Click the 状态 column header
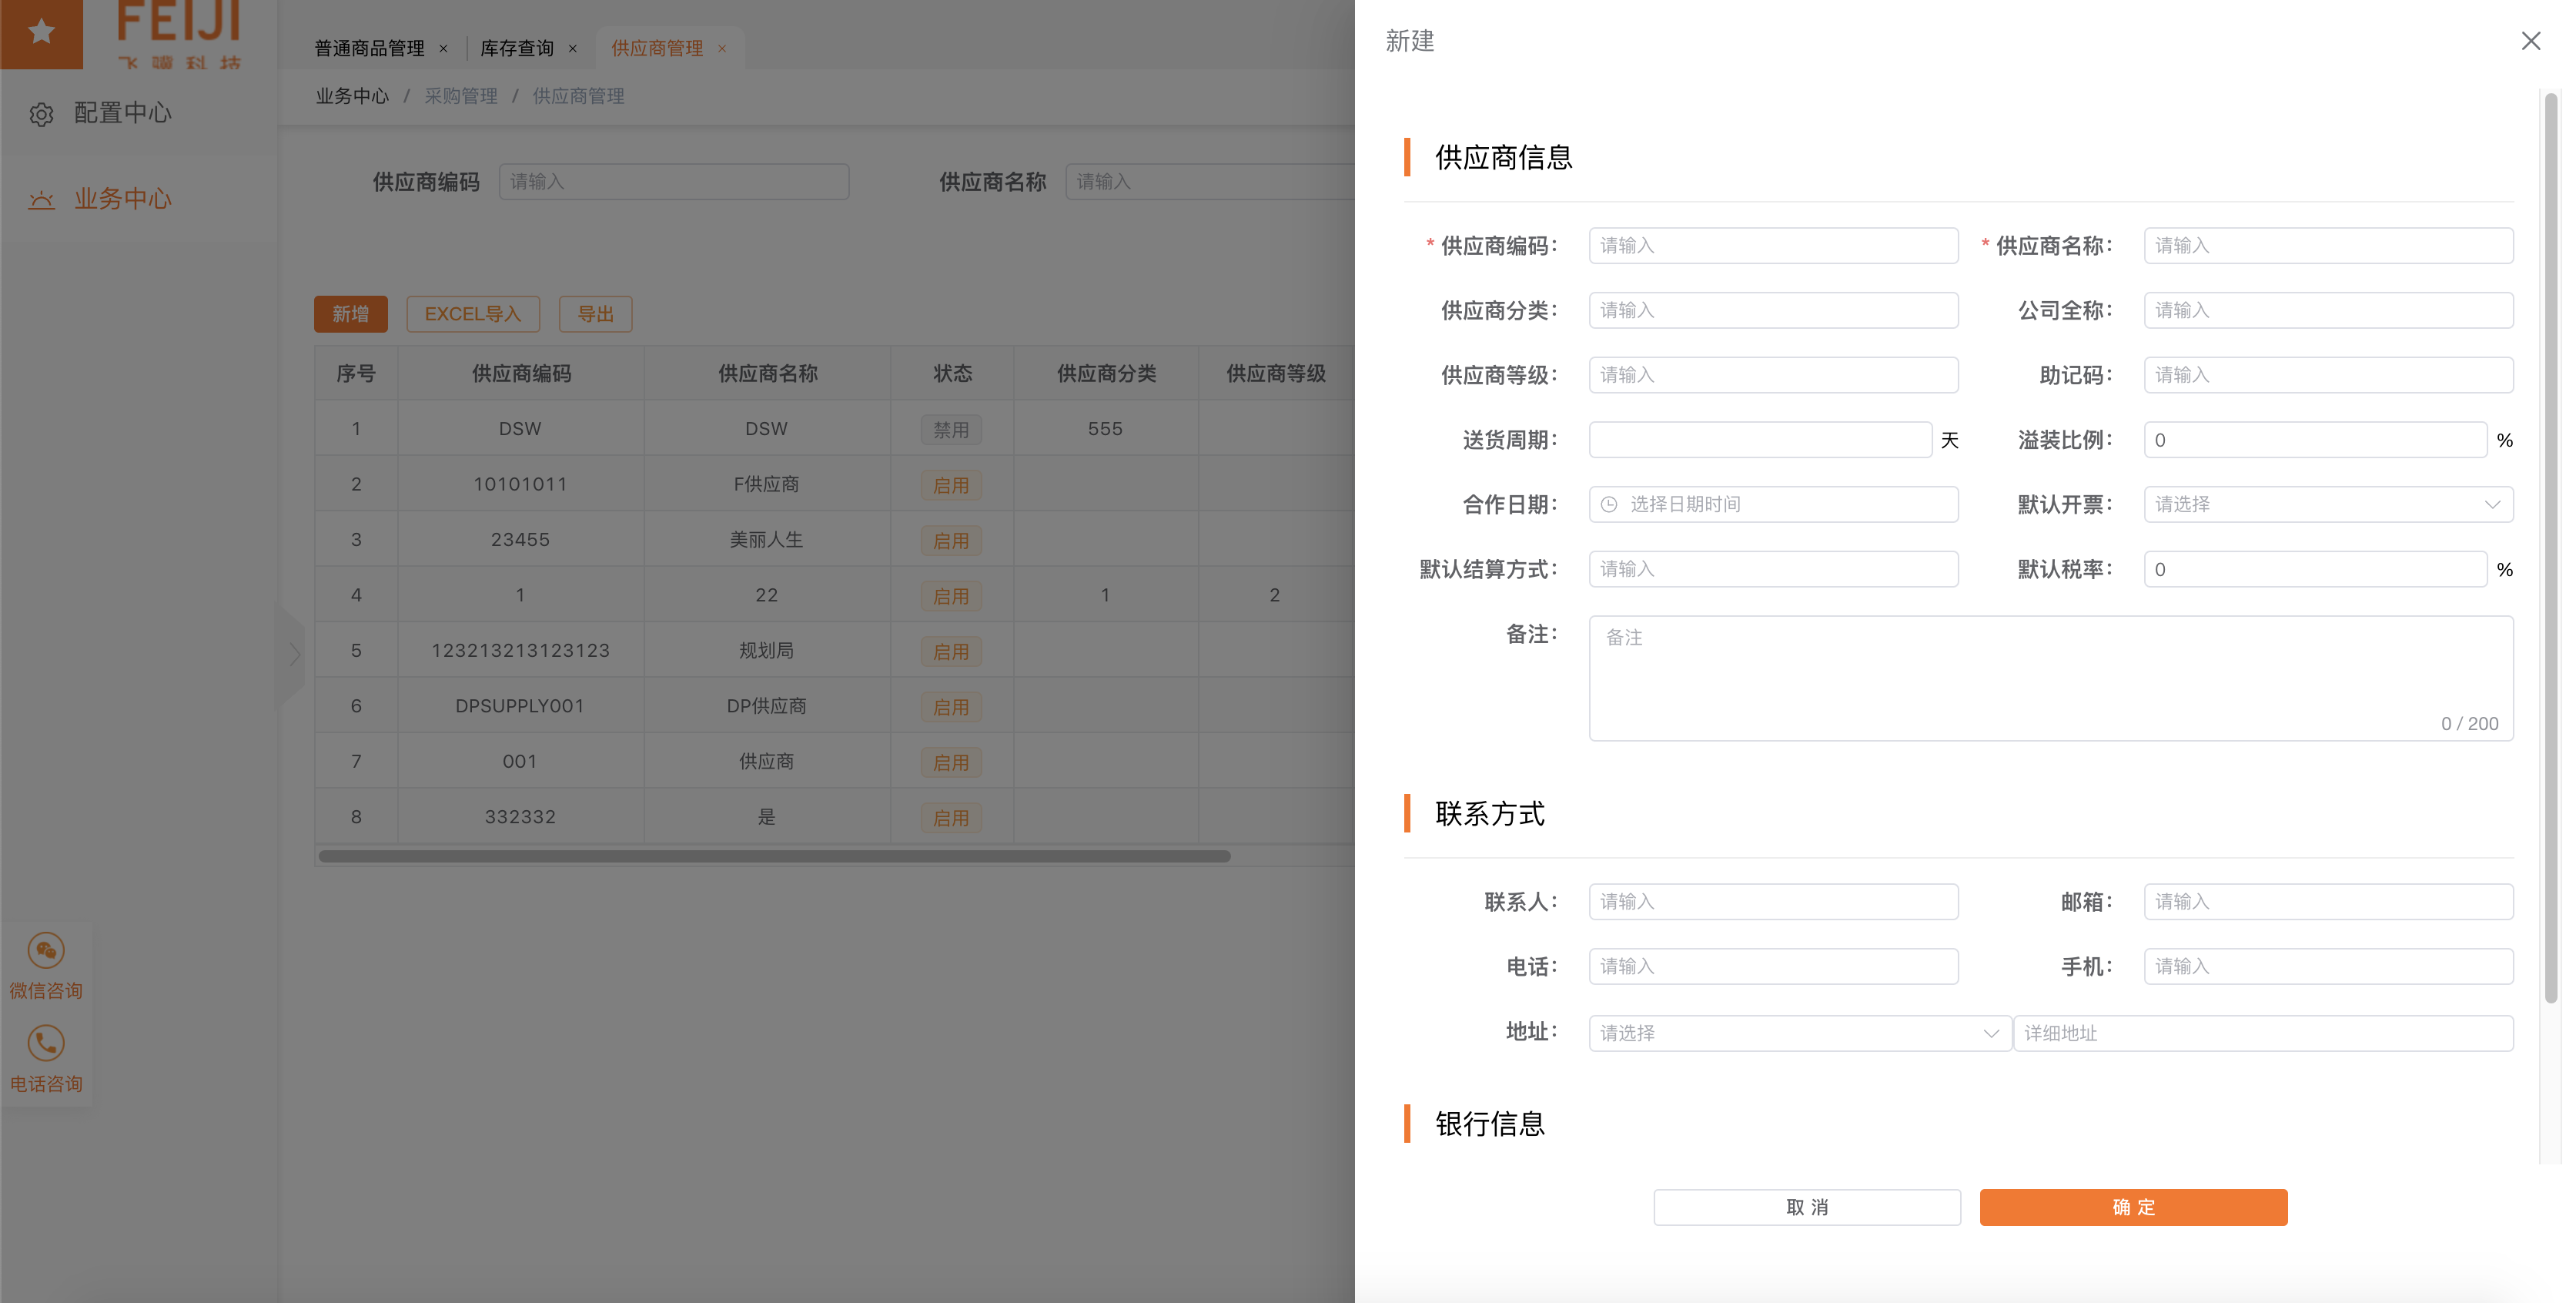The image size is (2576, 1303). point(952,374)
